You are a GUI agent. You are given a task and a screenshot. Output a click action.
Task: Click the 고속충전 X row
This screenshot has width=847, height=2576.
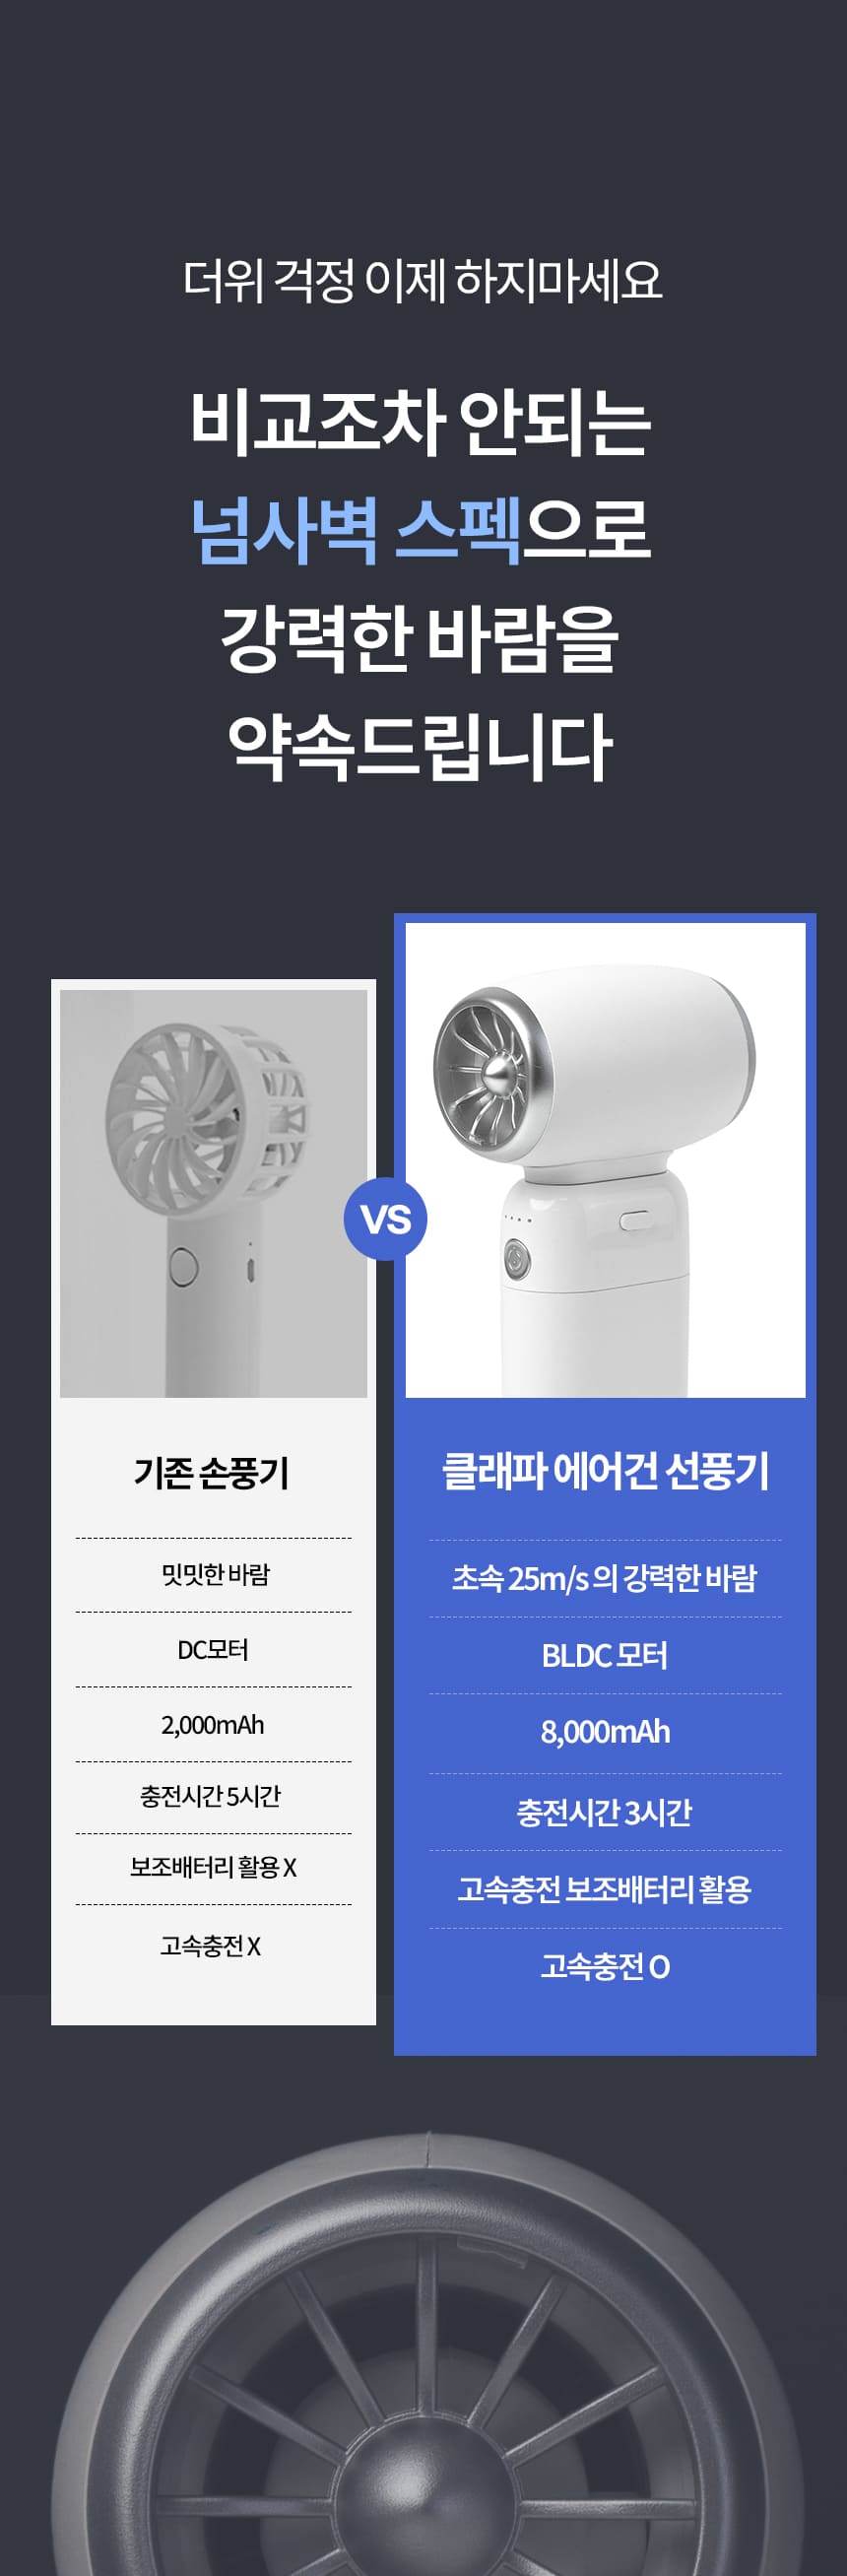click(211, 1945)
